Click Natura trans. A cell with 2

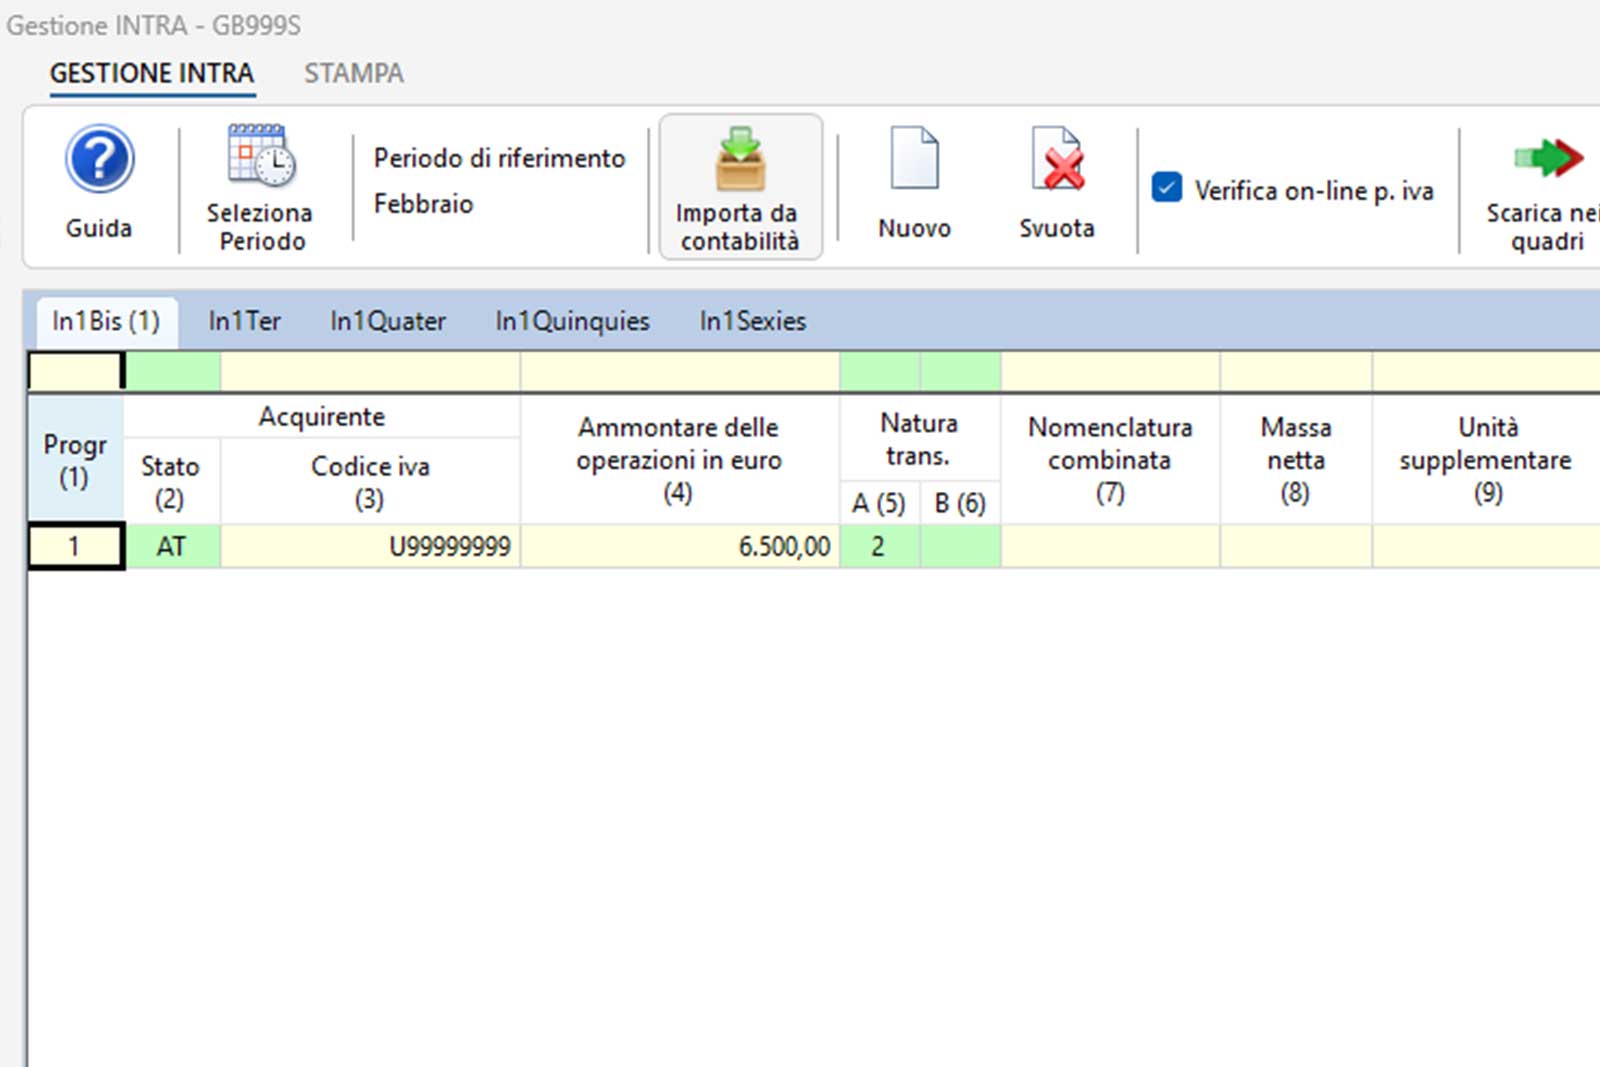879,547
